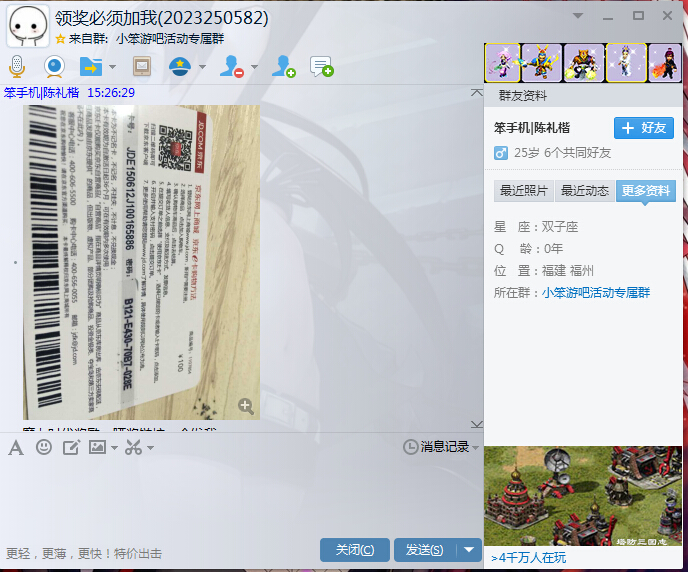Switch to the 最近照片 tab

click(524, 191)
